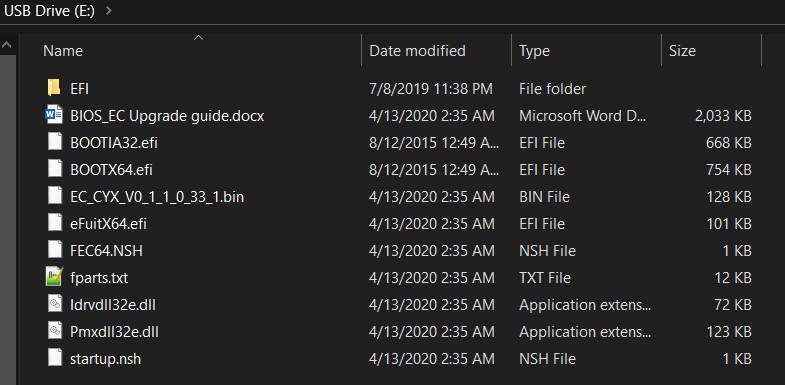
Task: Click USB Drive (E:) in the address bar
Action: 50,11
